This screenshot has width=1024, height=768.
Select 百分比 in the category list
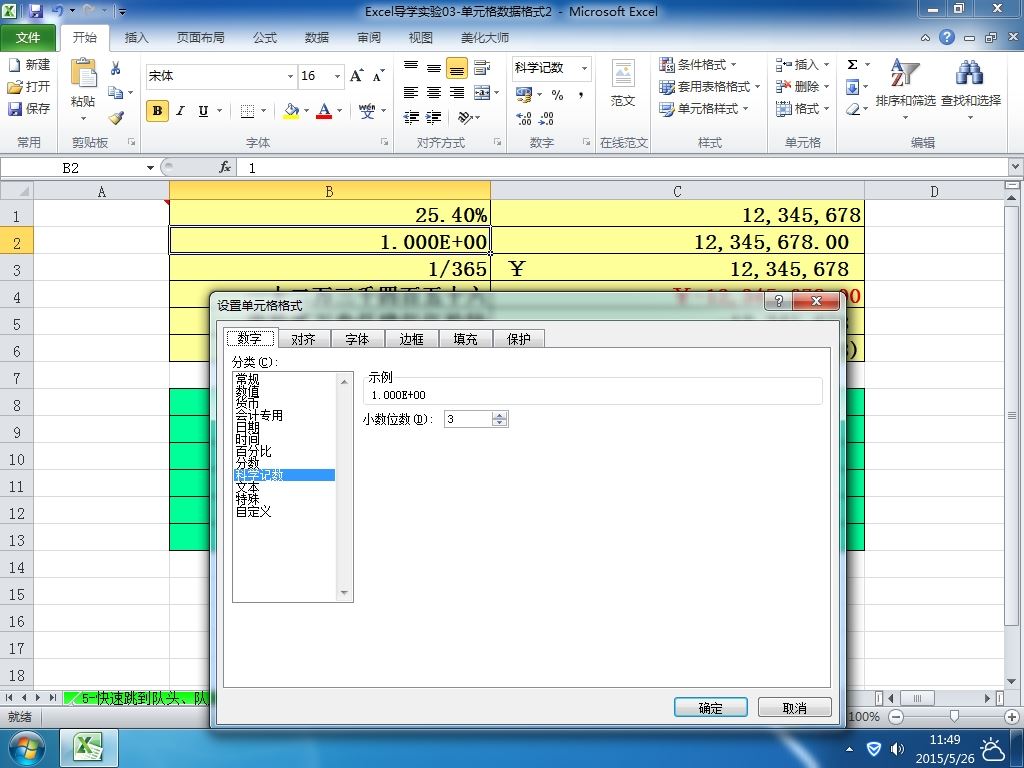[x=253, y=451]
